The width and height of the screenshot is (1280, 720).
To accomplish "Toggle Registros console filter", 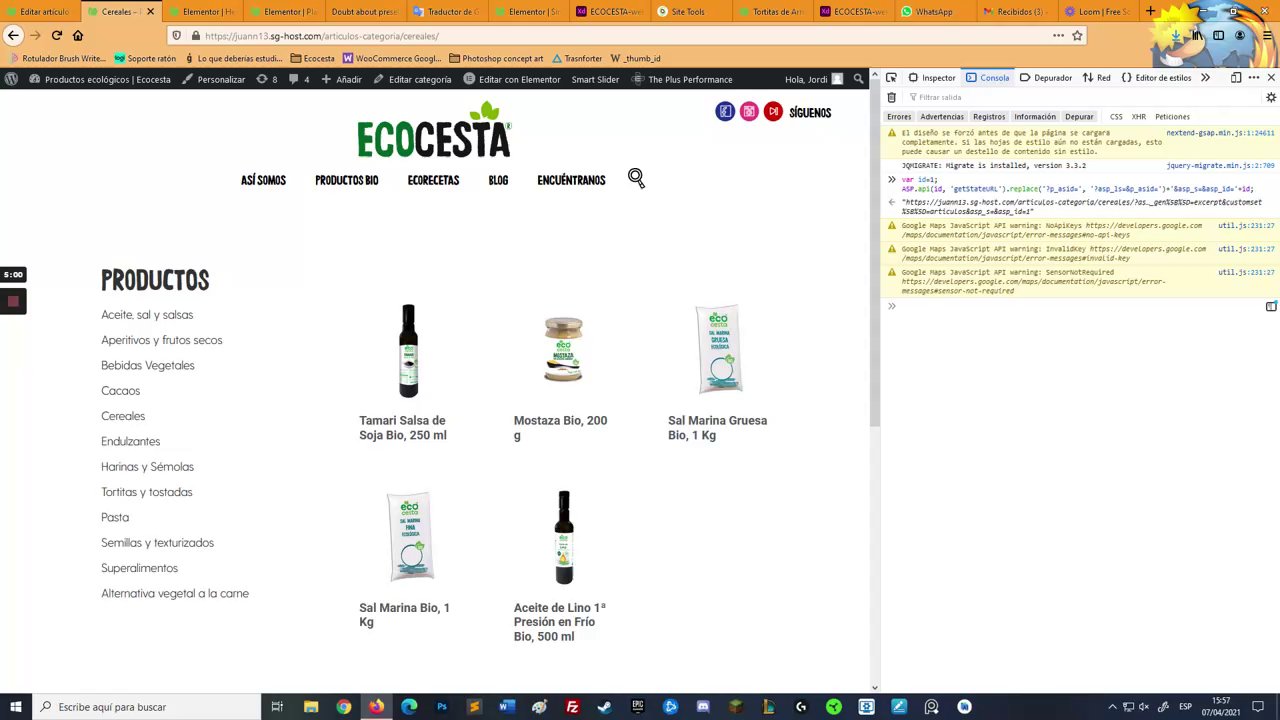I will pyautogui.click(x=989, y=117).
